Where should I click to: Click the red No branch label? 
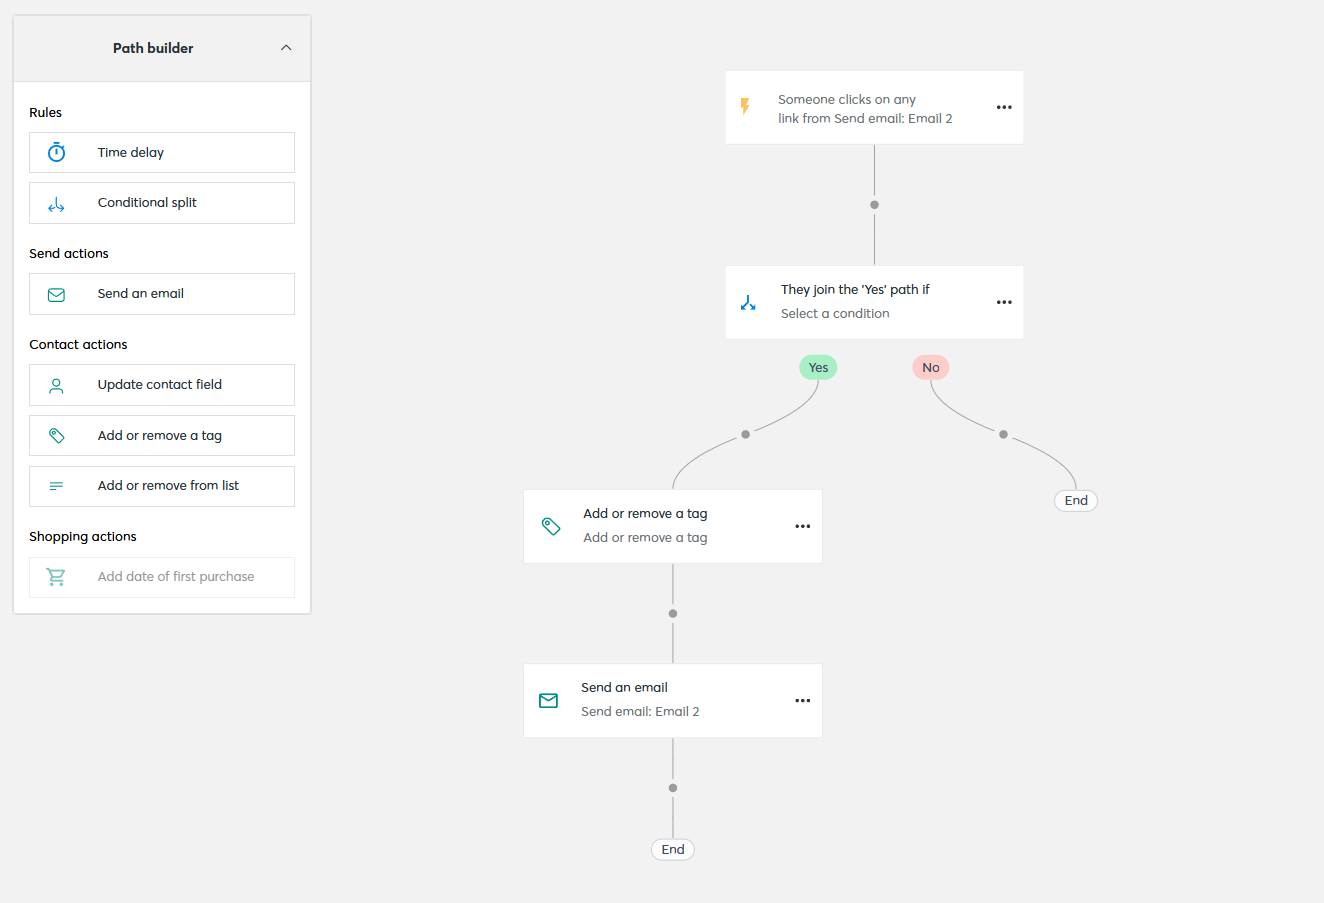point(931,368)
